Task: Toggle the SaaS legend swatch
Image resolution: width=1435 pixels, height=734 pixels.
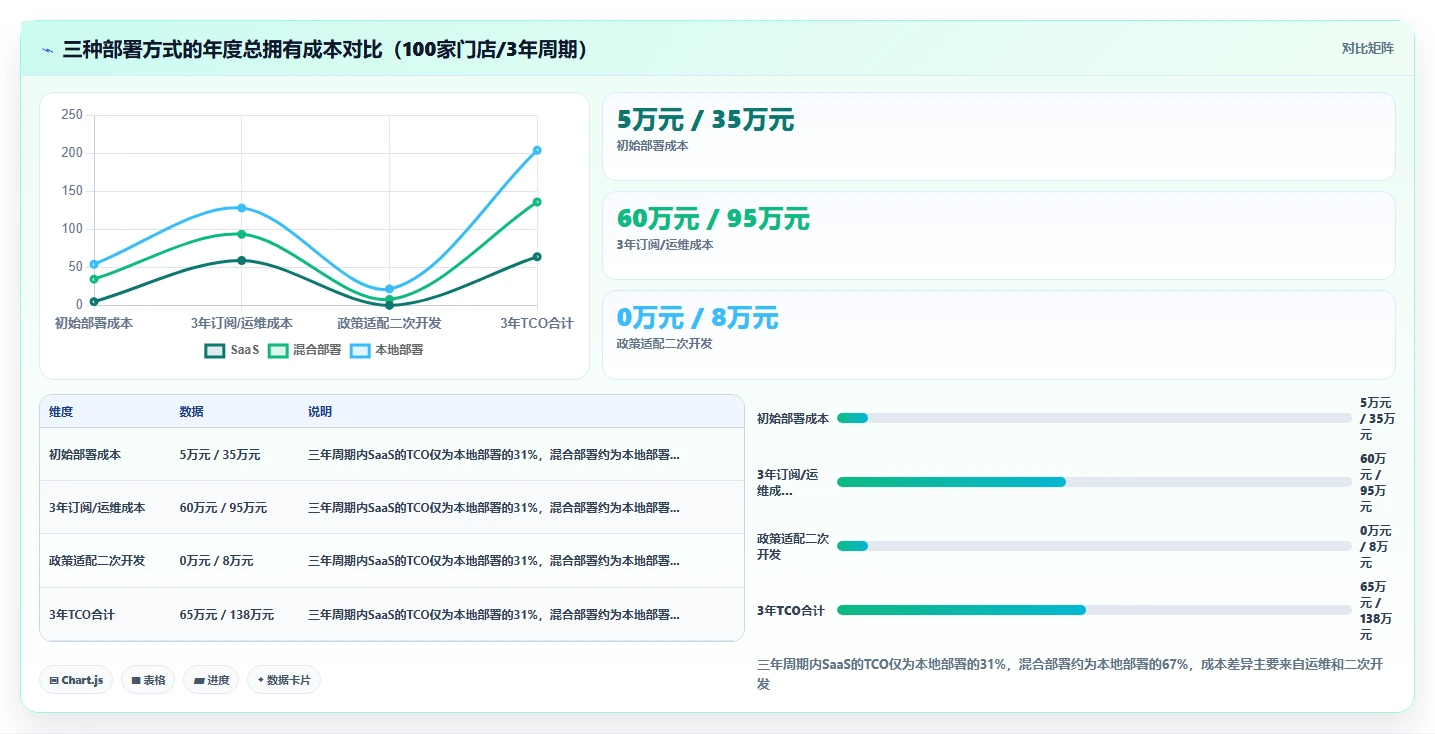Action: tap(214, 350)
